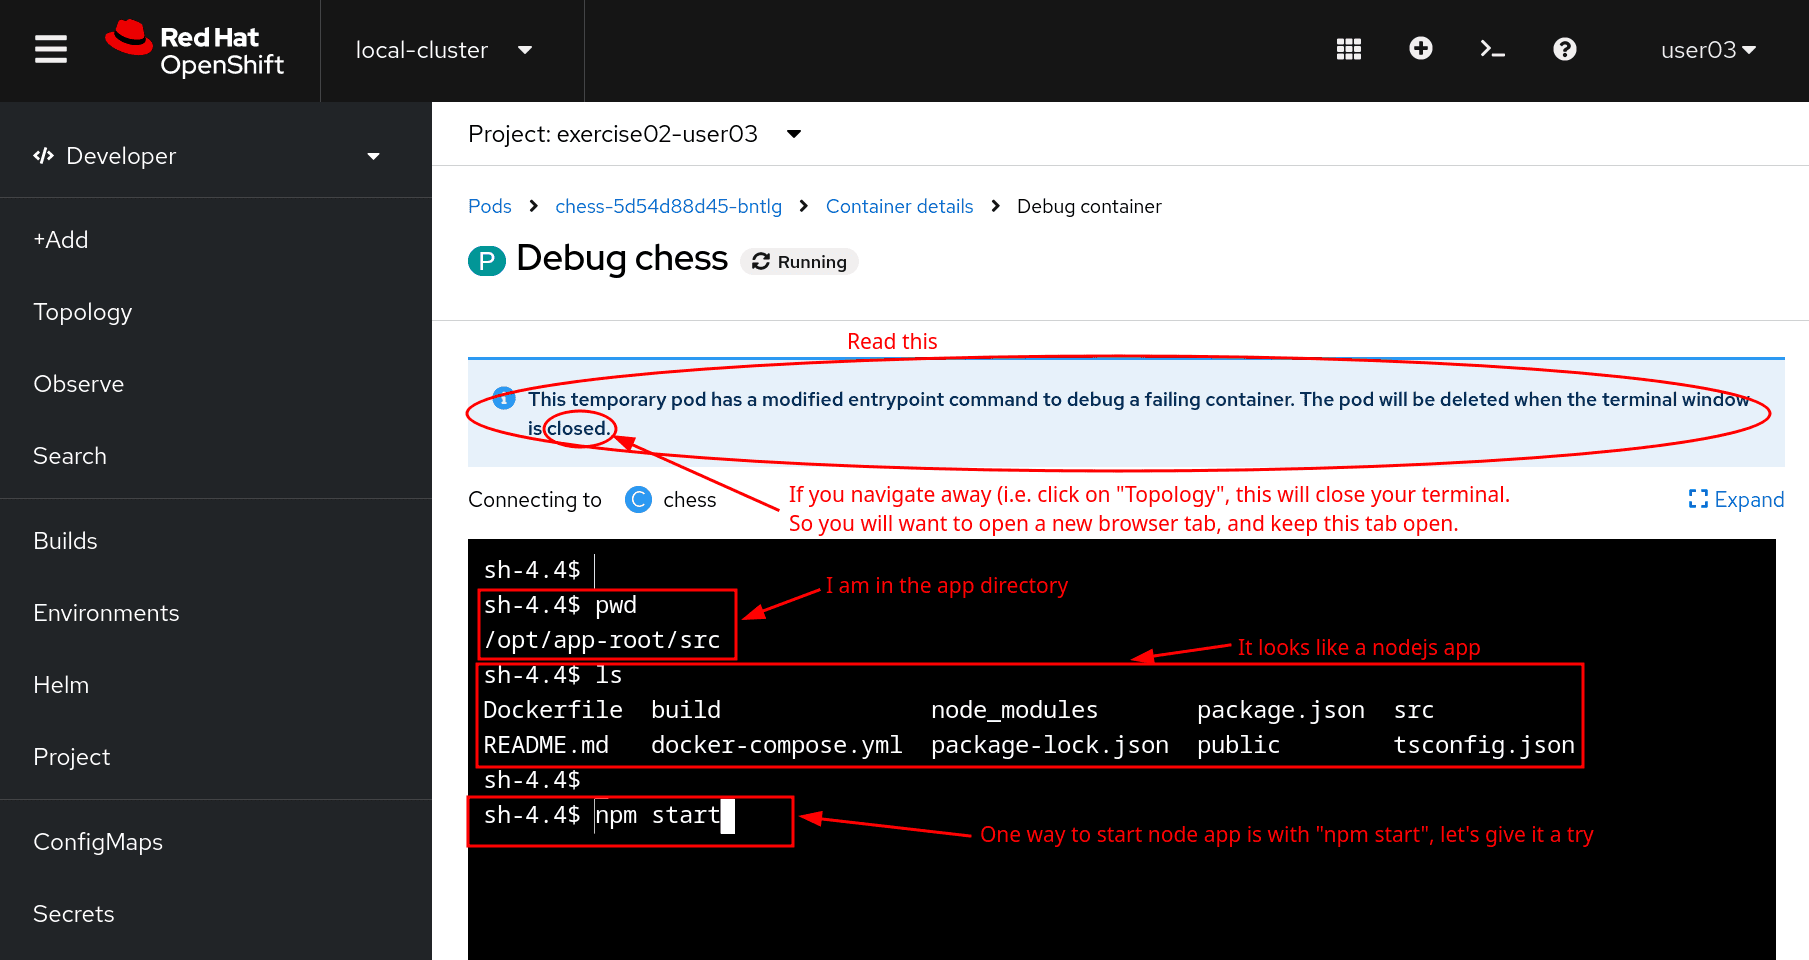
Task: Open the Developer perspective switcher
Action: (x=206, y=156)
